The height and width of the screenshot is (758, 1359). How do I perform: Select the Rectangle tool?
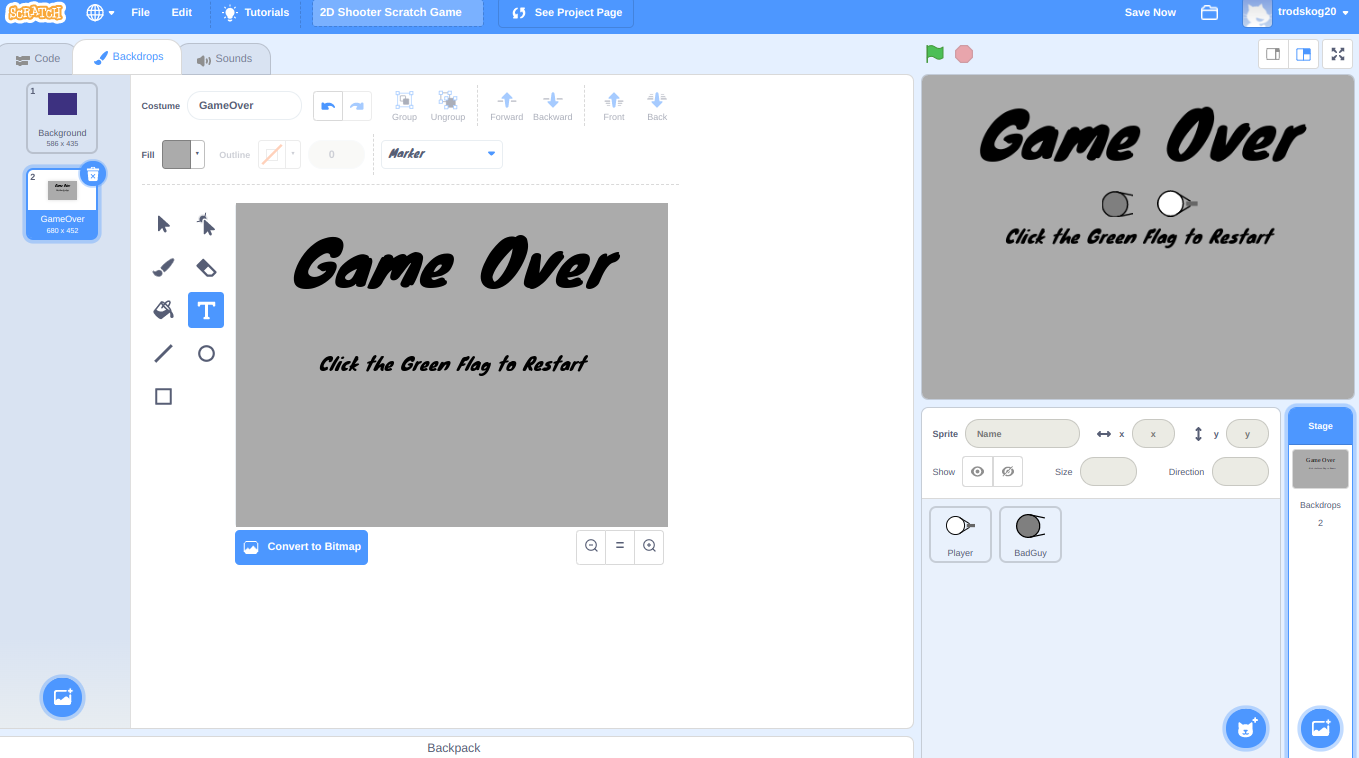point(163,396)
